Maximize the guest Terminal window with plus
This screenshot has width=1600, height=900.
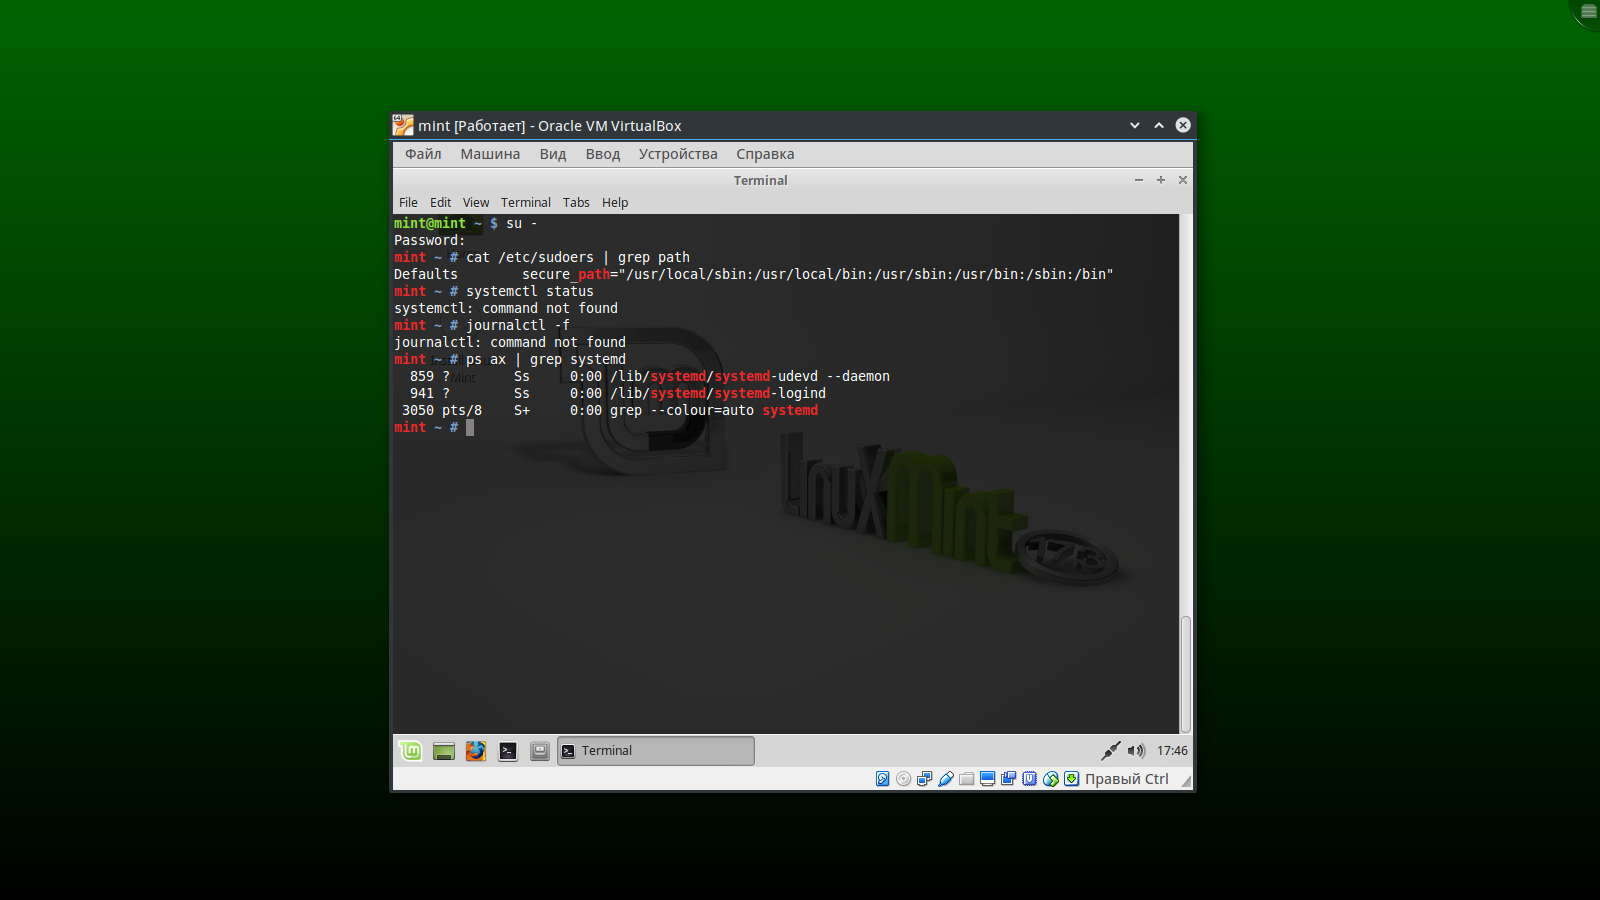[x=1161, y=180]
